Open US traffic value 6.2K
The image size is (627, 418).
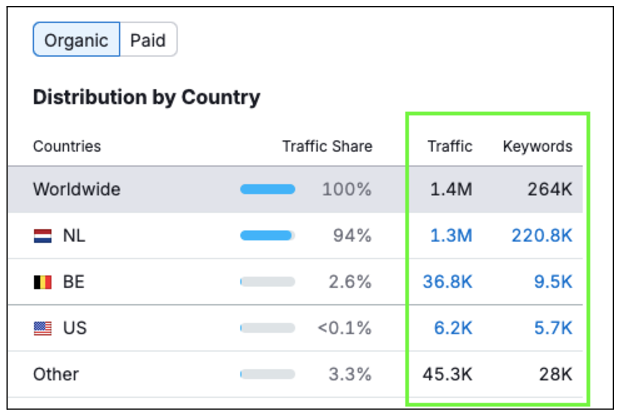pos(452,328)
